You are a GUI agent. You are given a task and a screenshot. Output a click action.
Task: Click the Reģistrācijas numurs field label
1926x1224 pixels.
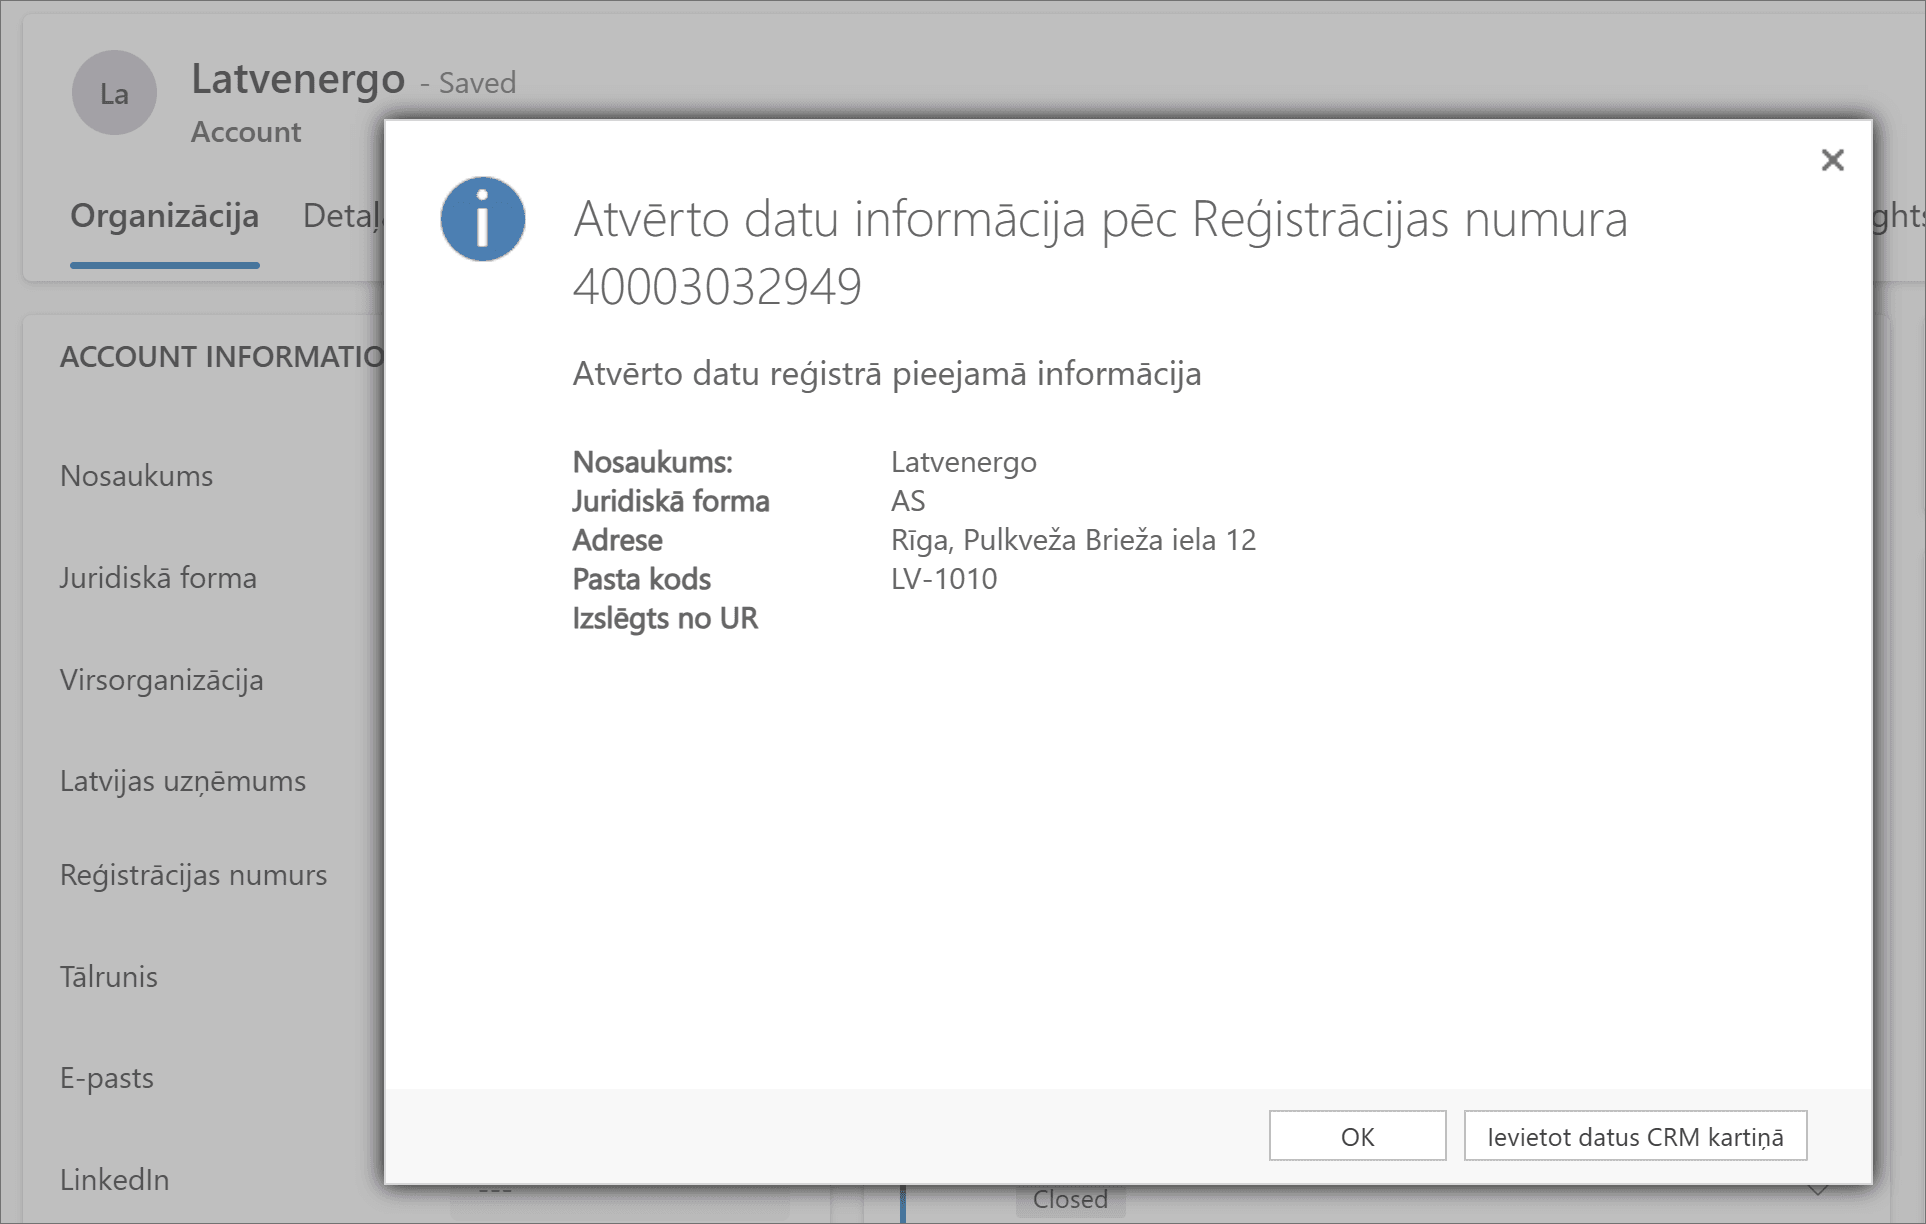coord(193,875)
